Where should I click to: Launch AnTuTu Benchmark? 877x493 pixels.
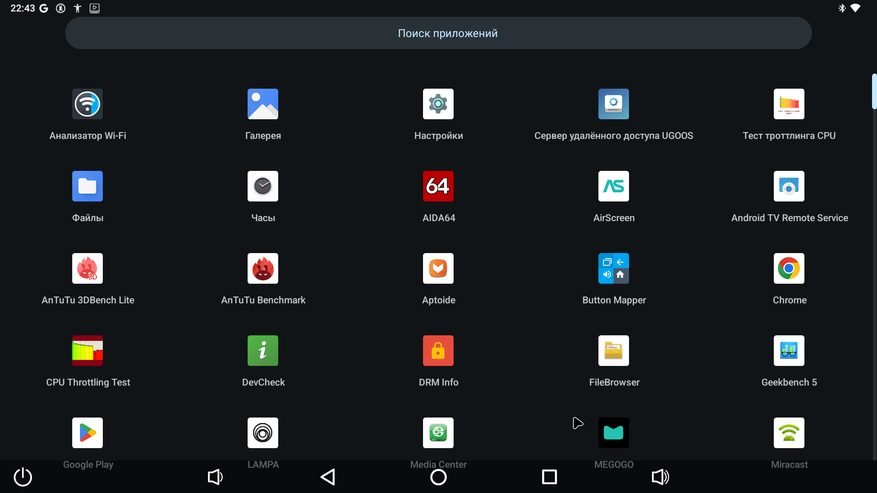263,269
